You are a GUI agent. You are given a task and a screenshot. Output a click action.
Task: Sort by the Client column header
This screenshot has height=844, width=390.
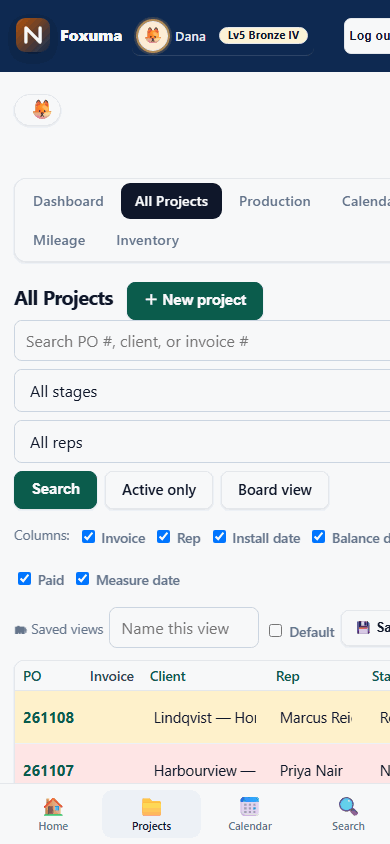168,676
